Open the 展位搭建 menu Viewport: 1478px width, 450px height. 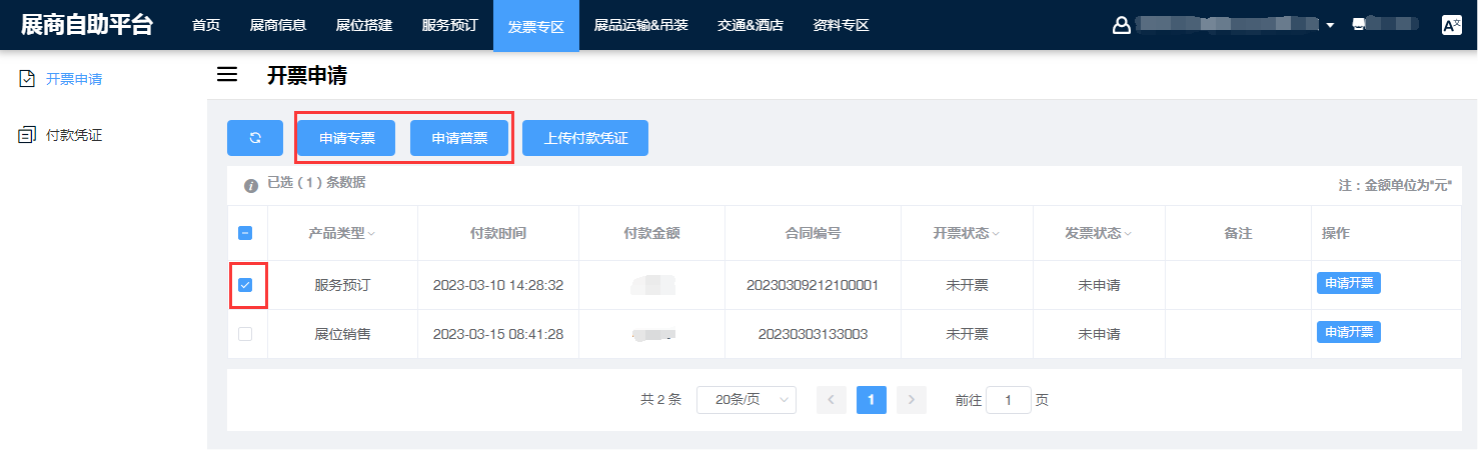pos(364,25)
